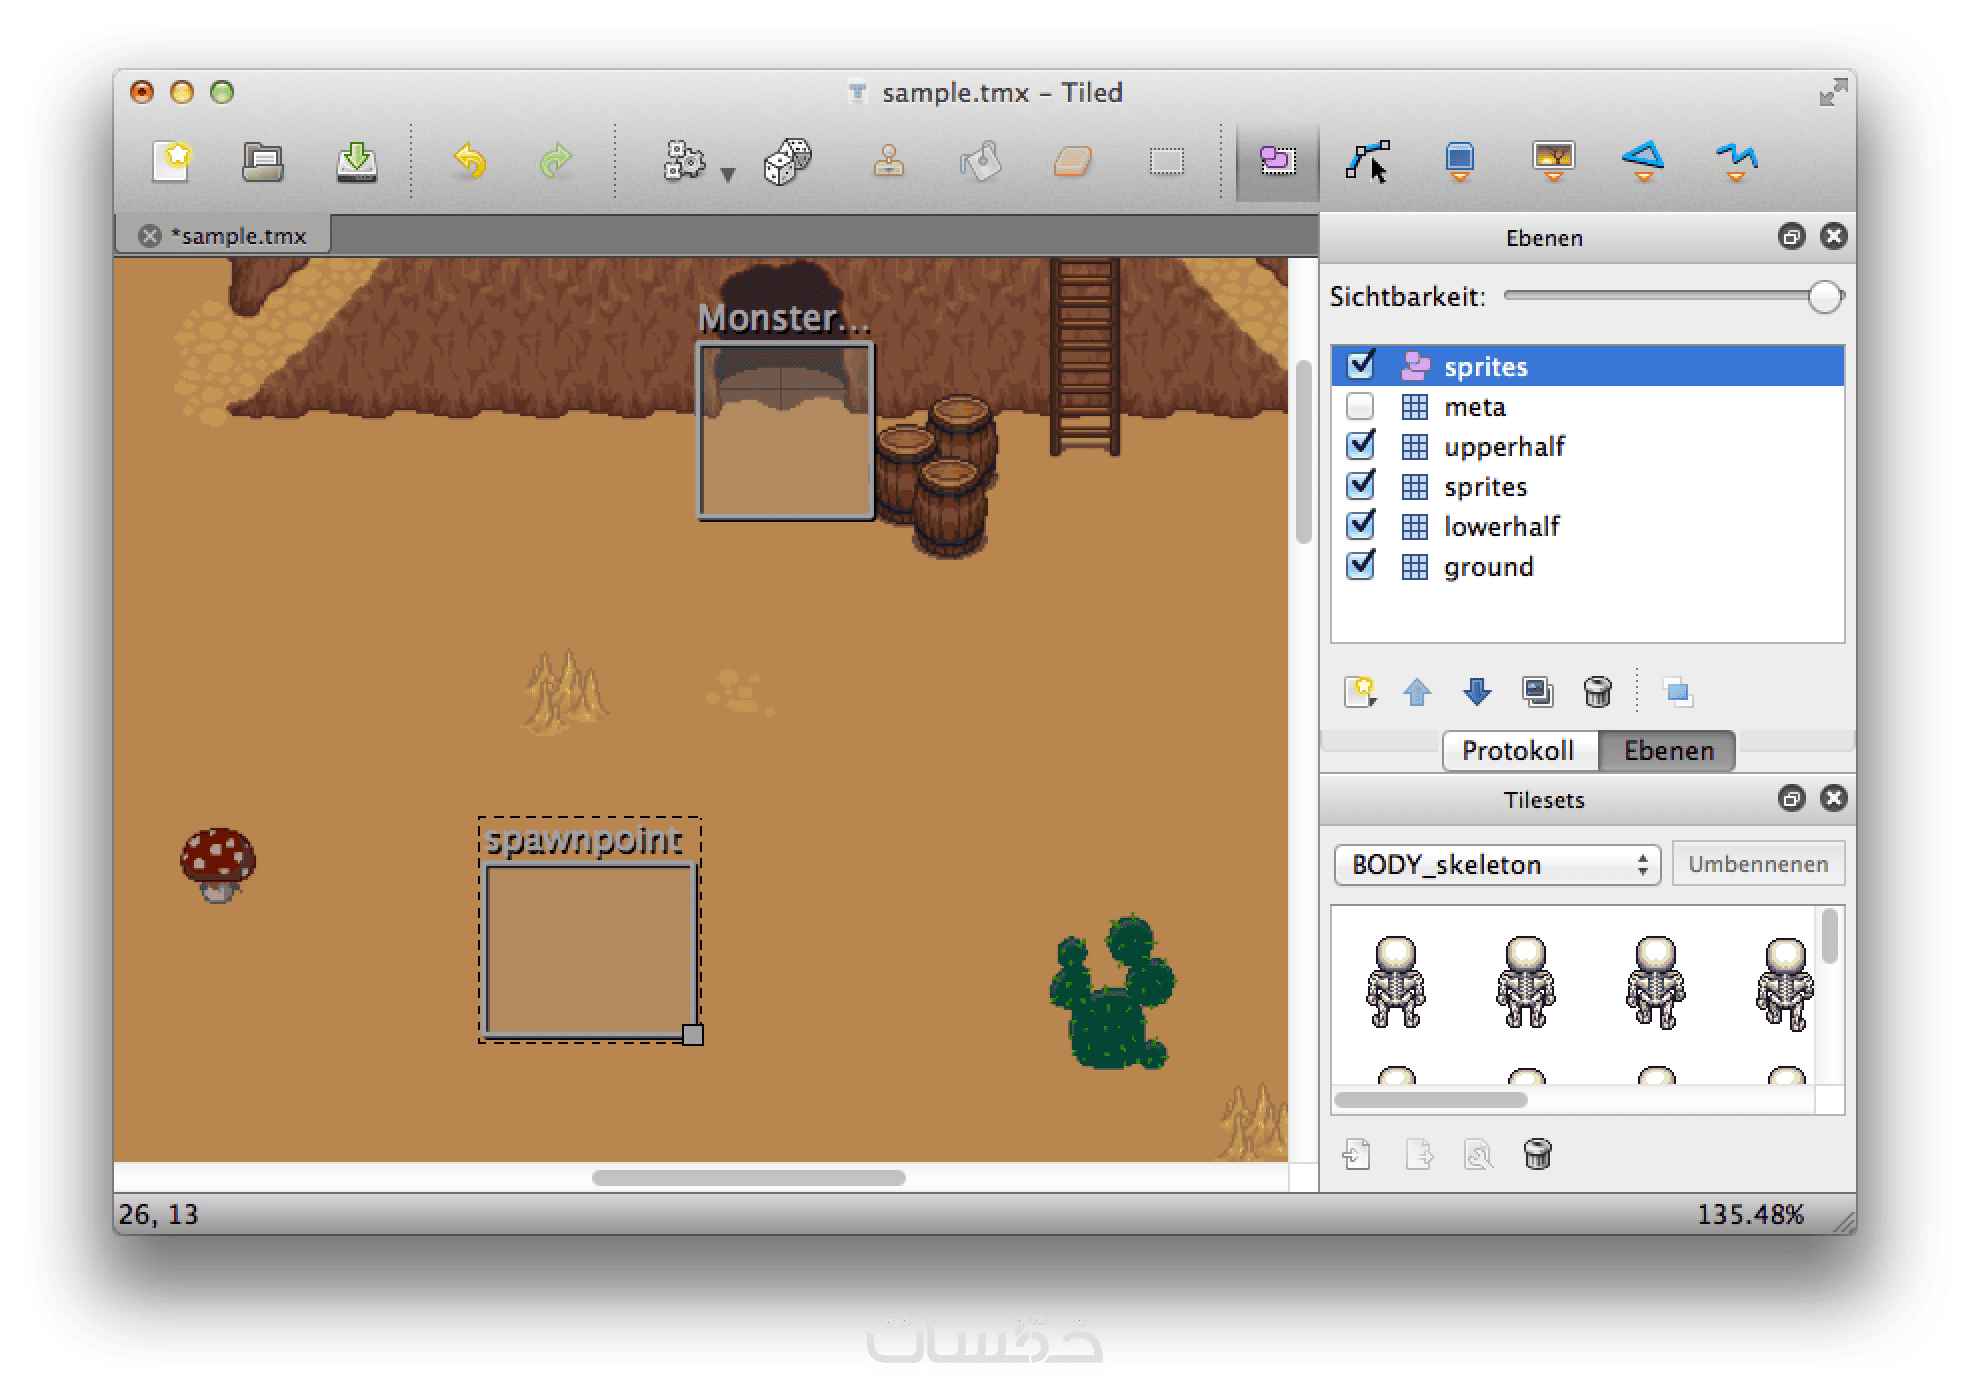Undo the last action
1970x1392 pixels.
pos(469,161)
